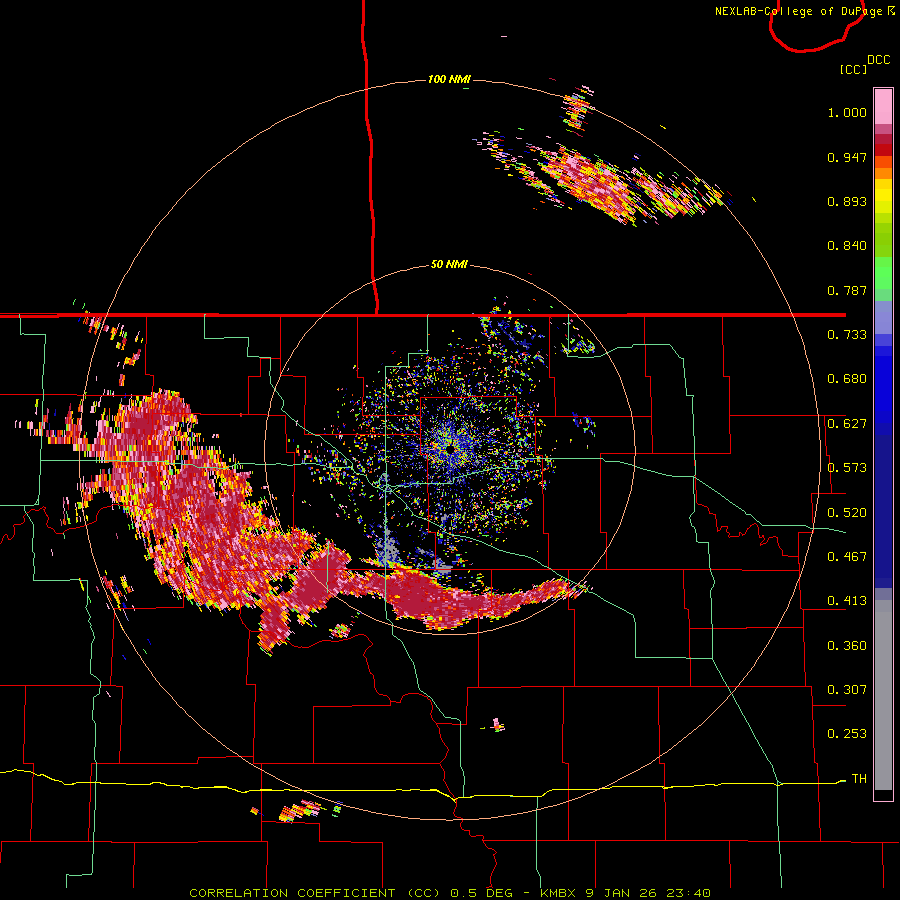Select the 0.253 legend value

[847, 734]
